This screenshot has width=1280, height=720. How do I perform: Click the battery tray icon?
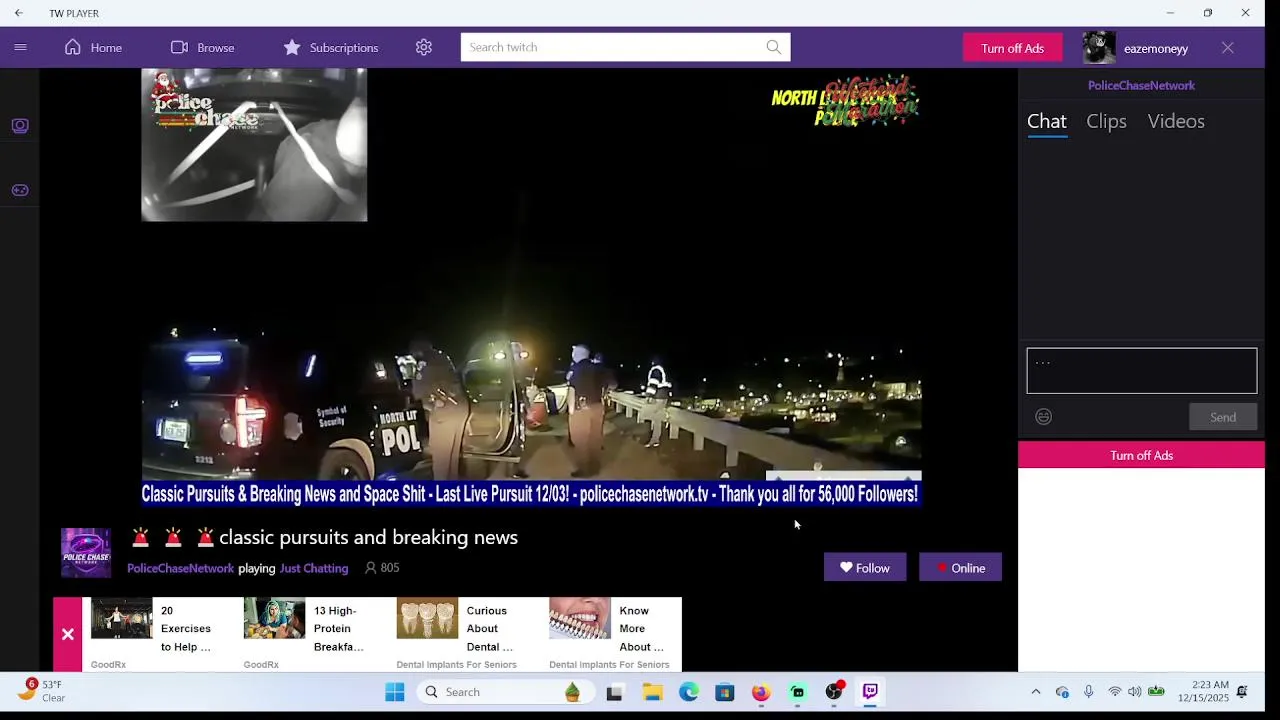(1157, 692)
